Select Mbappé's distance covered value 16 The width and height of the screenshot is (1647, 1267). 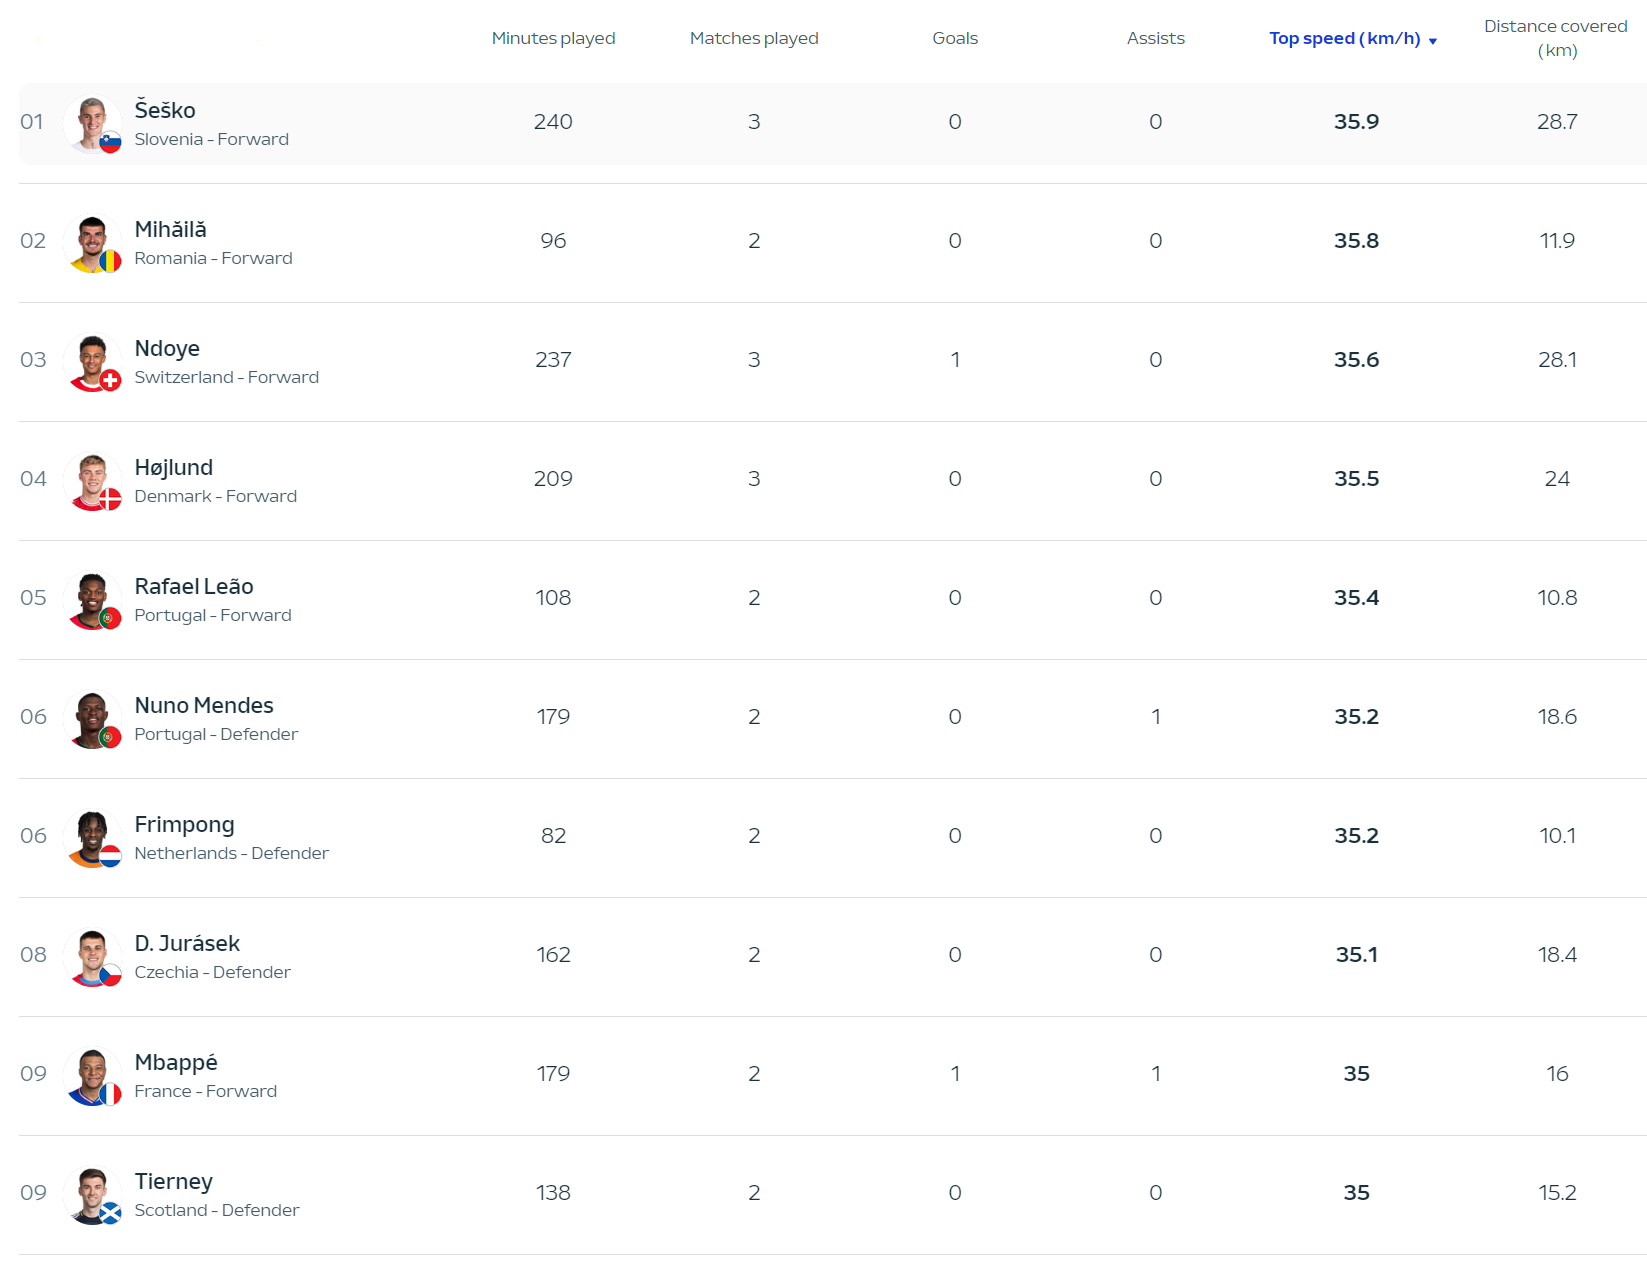(x=1557, y=1074)
